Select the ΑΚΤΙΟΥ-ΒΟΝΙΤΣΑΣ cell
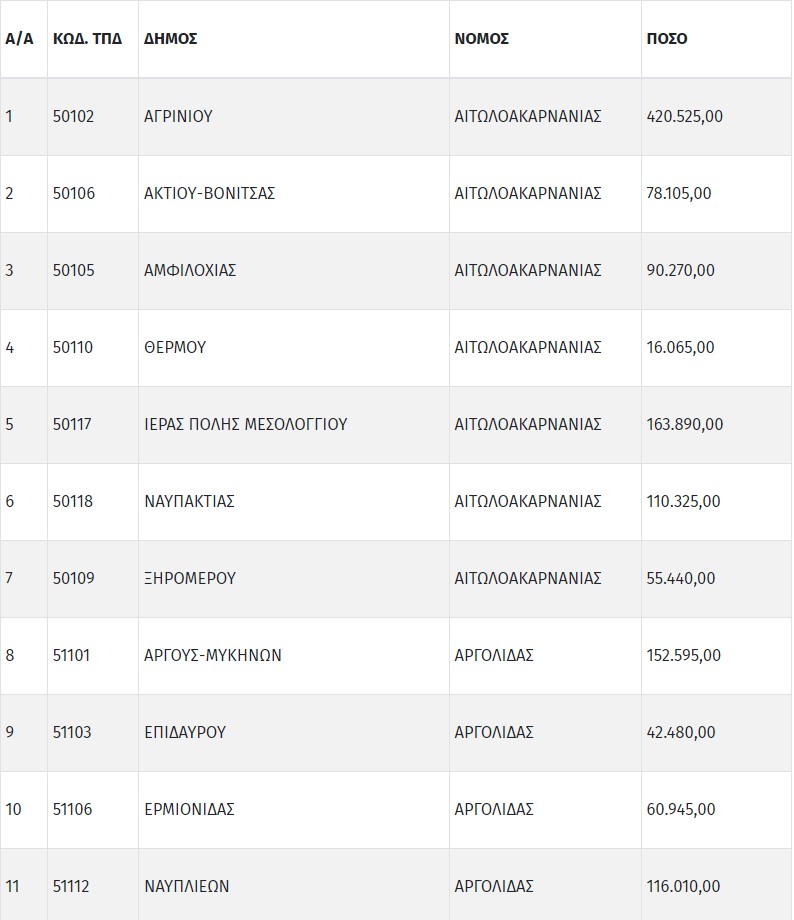The height and width of the screenshot is (920, 794). [x=210, y=193]
